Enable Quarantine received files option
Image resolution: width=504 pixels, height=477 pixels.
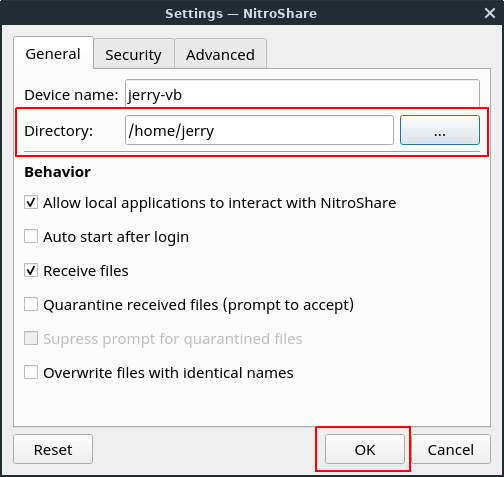[x=31, y=304]
